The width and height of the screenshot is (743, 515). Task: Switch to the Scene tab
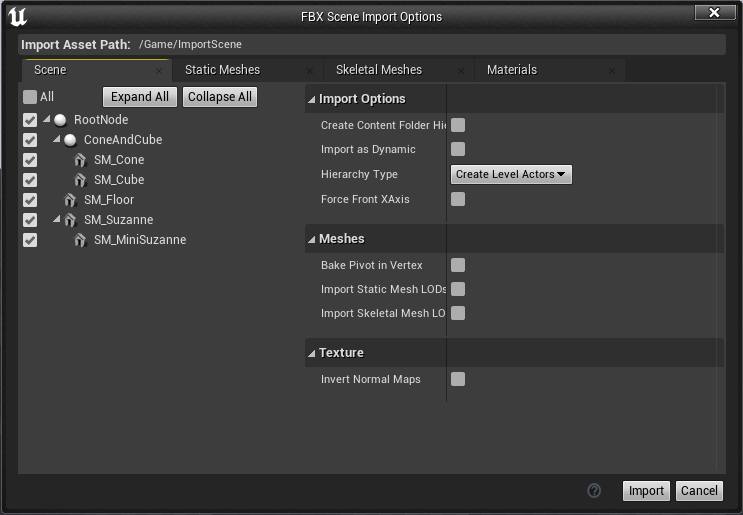(96, 70)
